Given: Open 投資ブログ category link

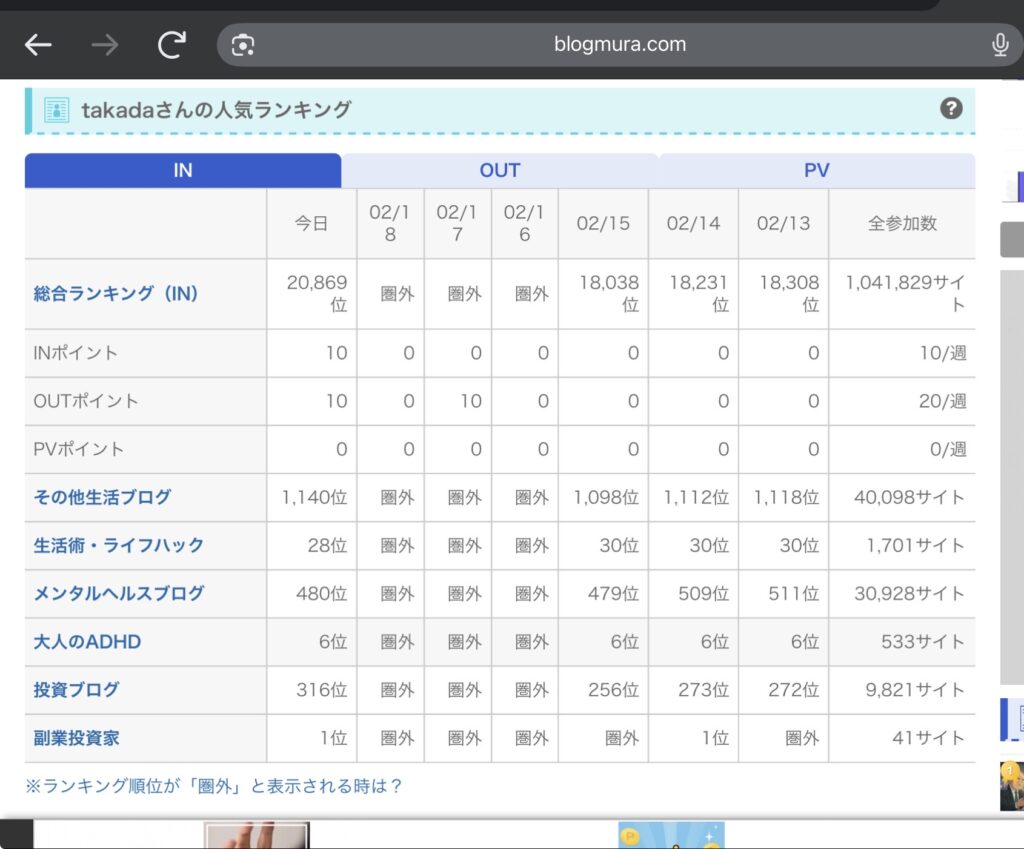Looking at the screenshot, I should (76, 690).
